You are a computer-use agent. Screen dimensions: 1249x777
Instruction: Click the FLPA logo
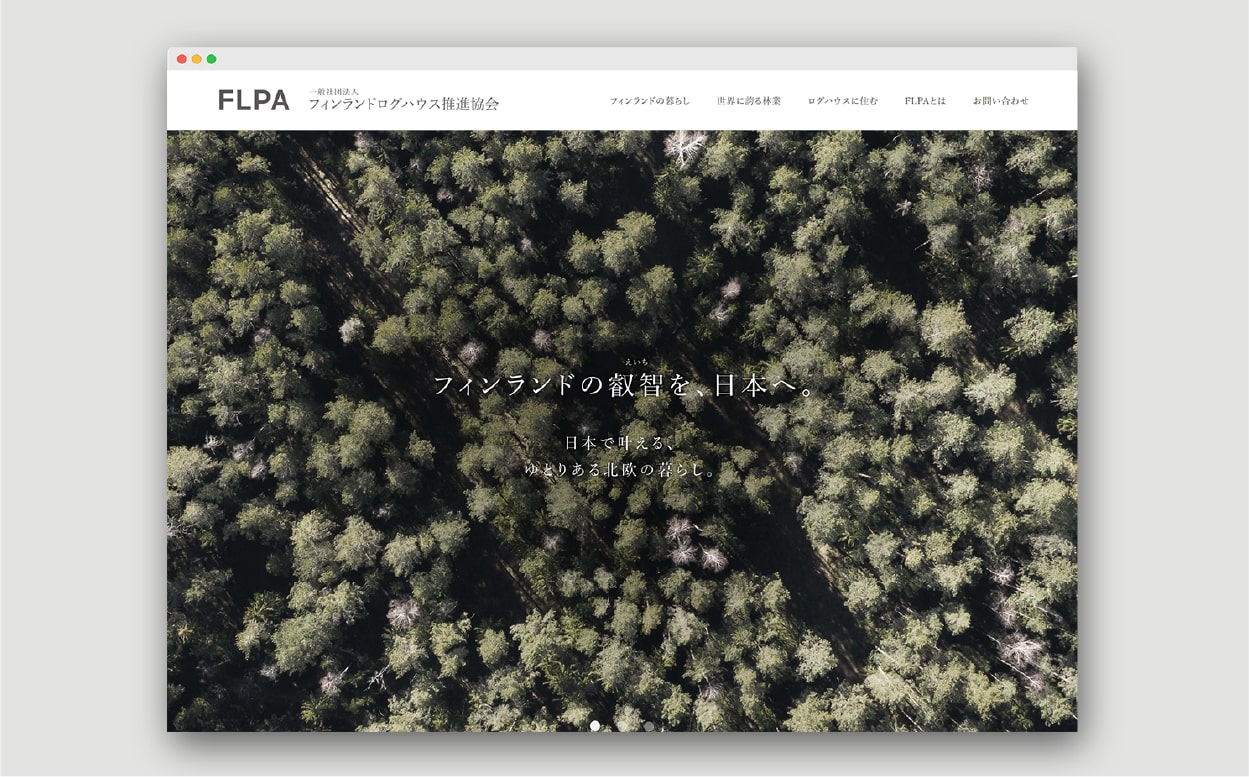[253, 100]
